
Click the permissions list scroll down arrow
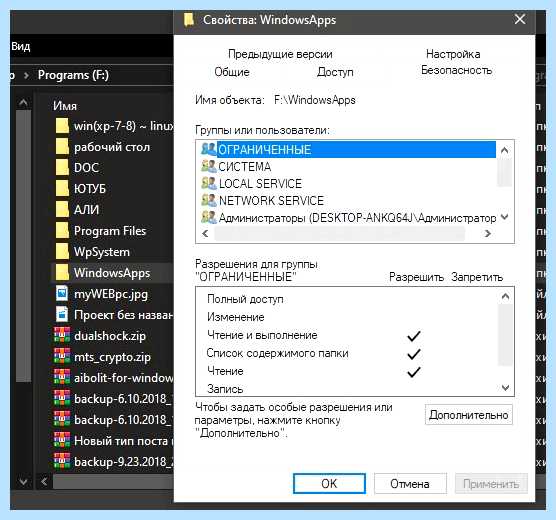click(x=505, y=387)
